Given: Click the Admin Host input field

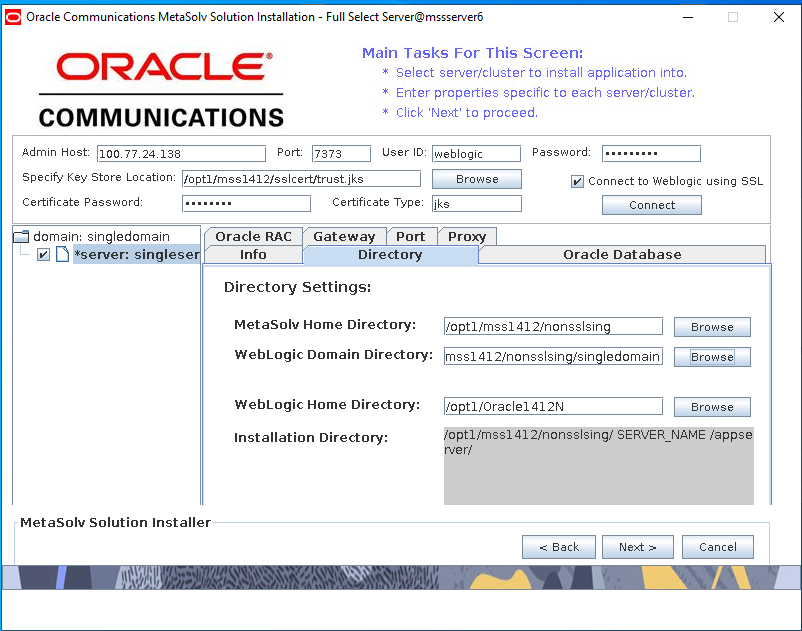Looking at the screenshot, I should pos(182,153).
